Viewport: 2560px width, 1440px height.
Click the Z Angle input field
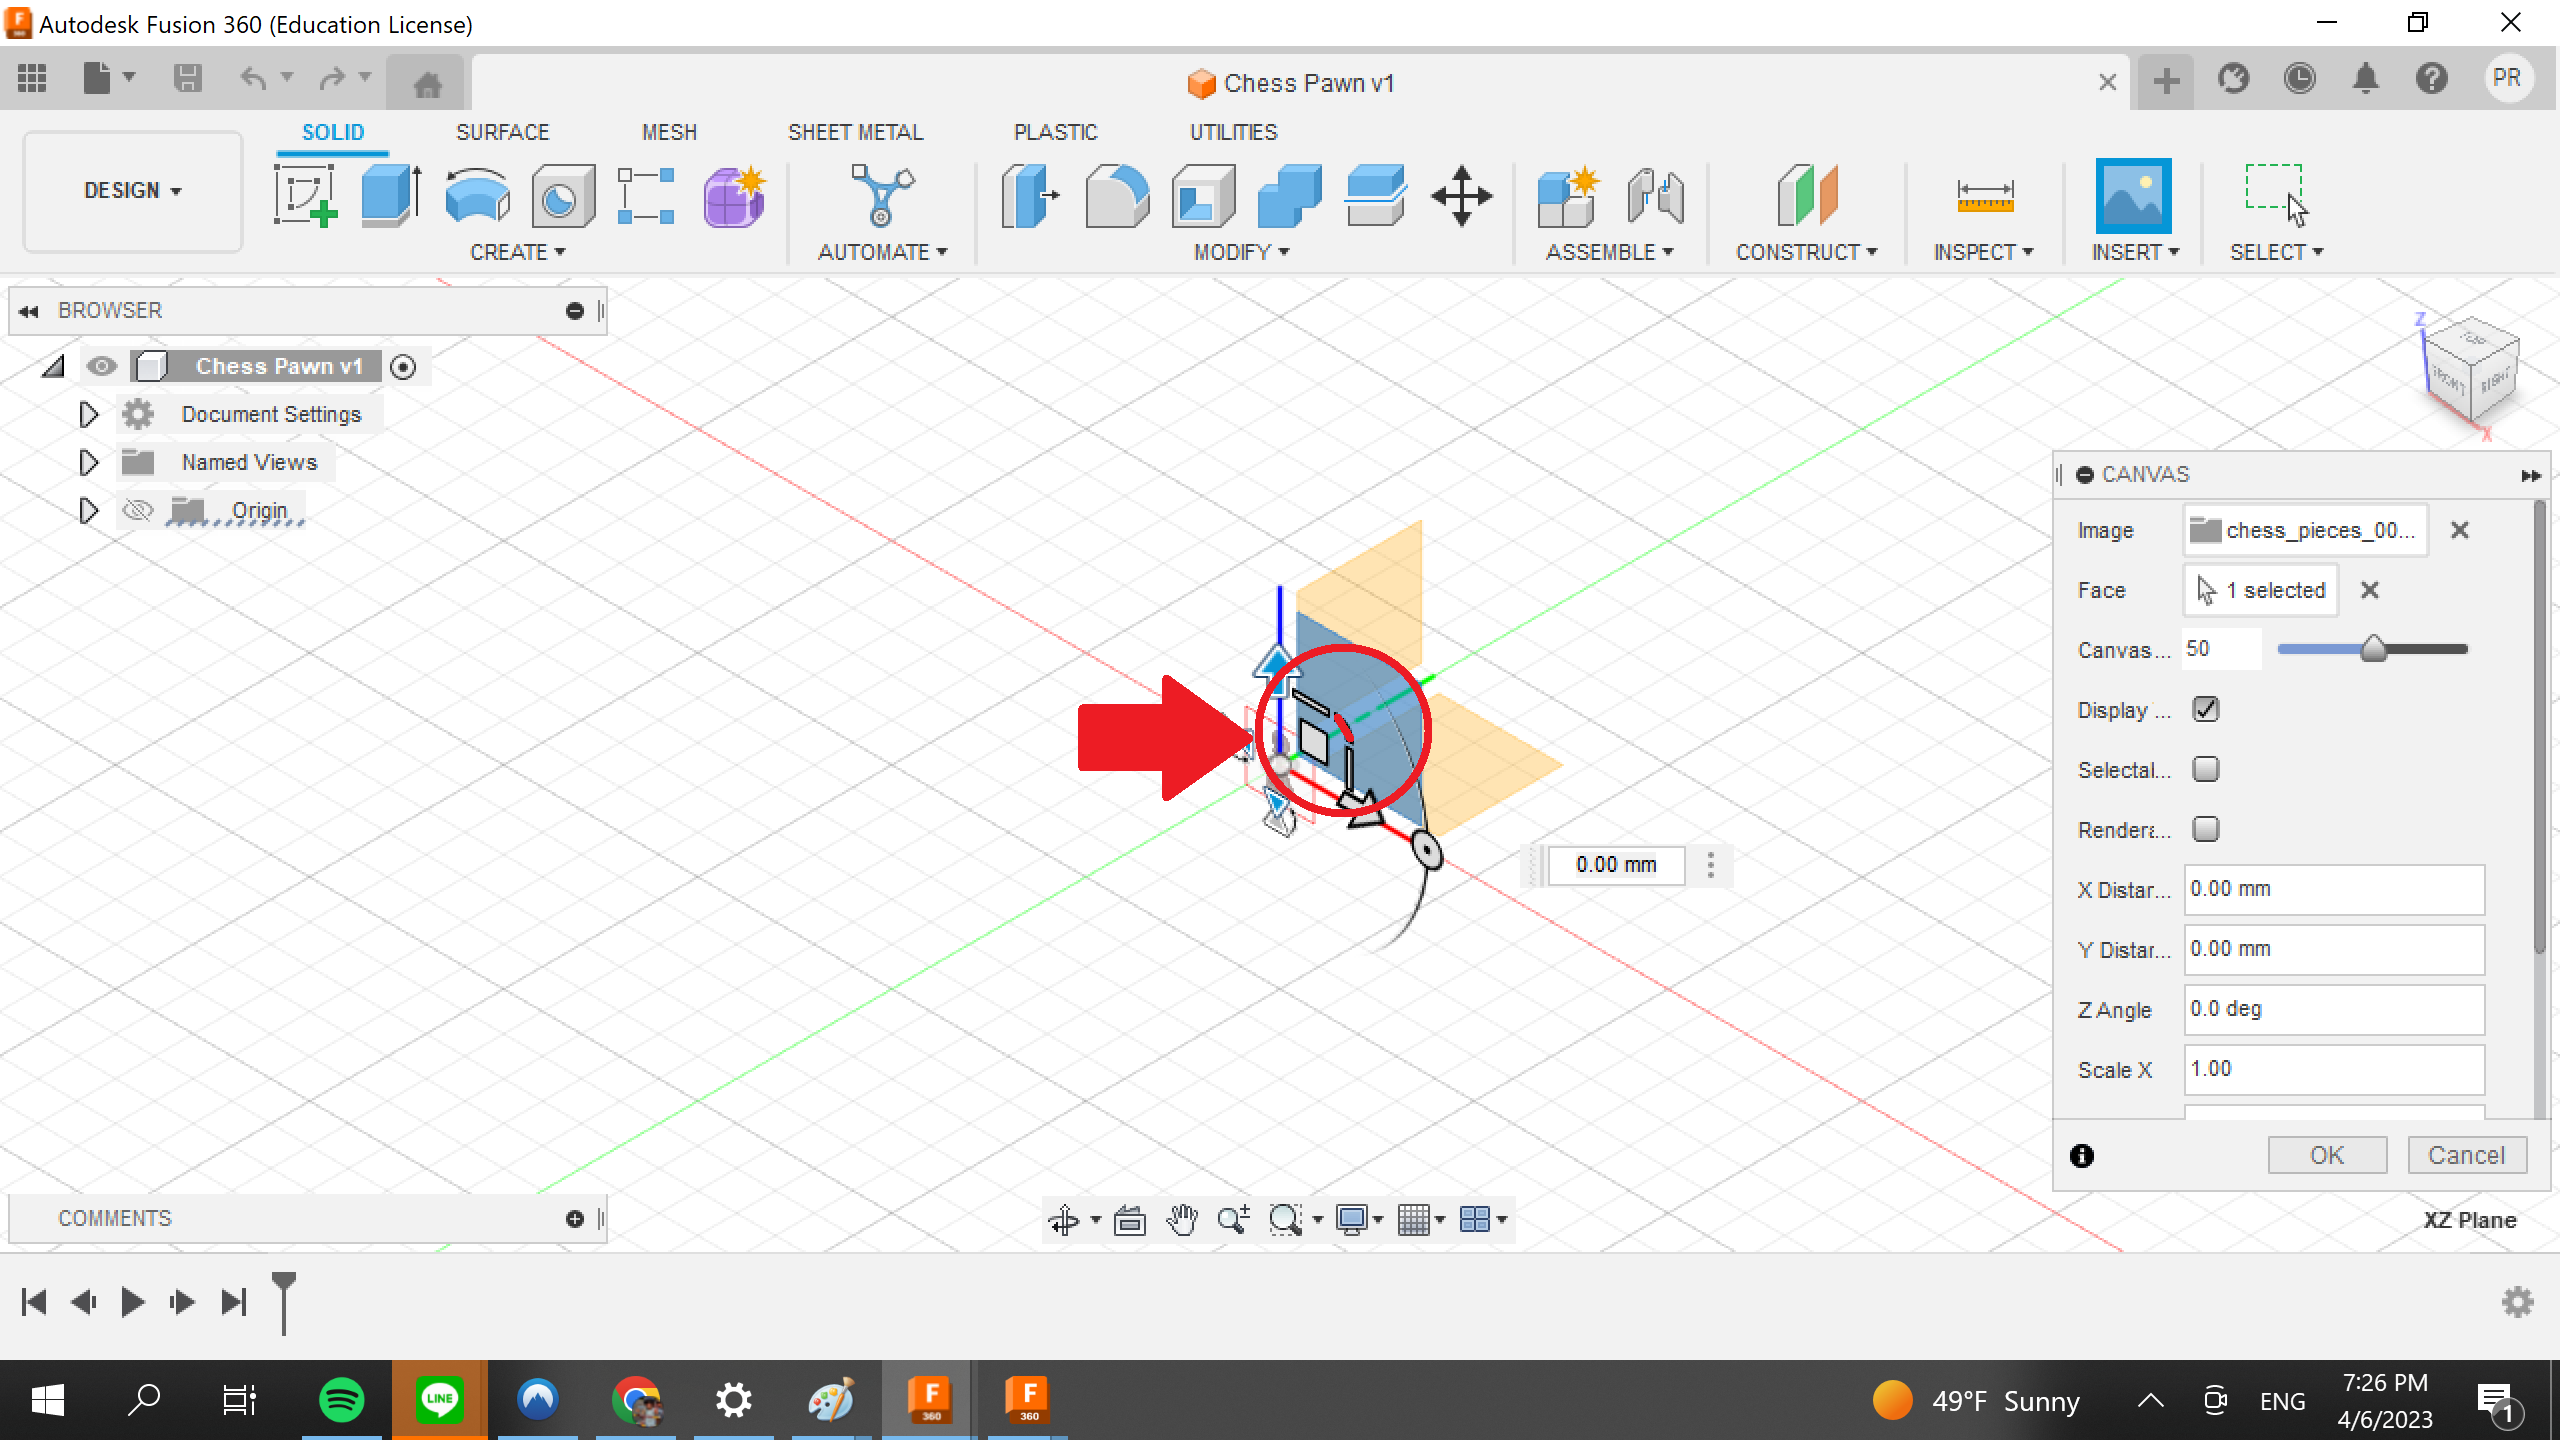coord(2334,1009)
